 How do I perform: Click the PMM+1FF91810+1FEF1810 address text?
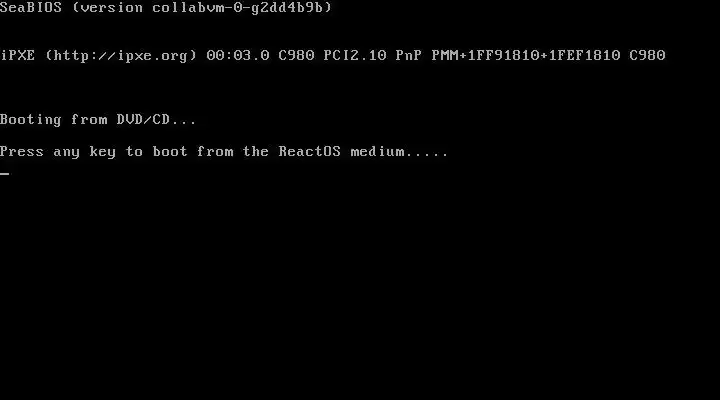point(526,56)
